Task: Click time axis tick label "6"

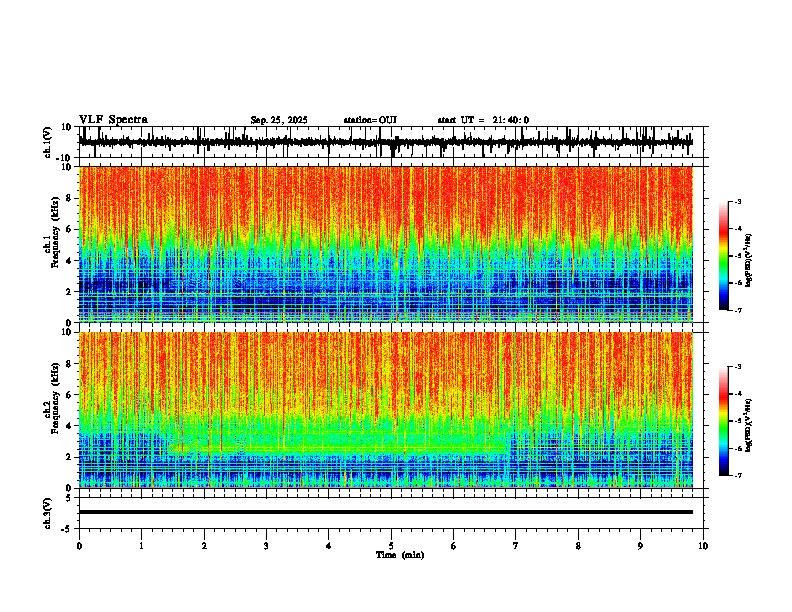Action: tap(453, 546)
